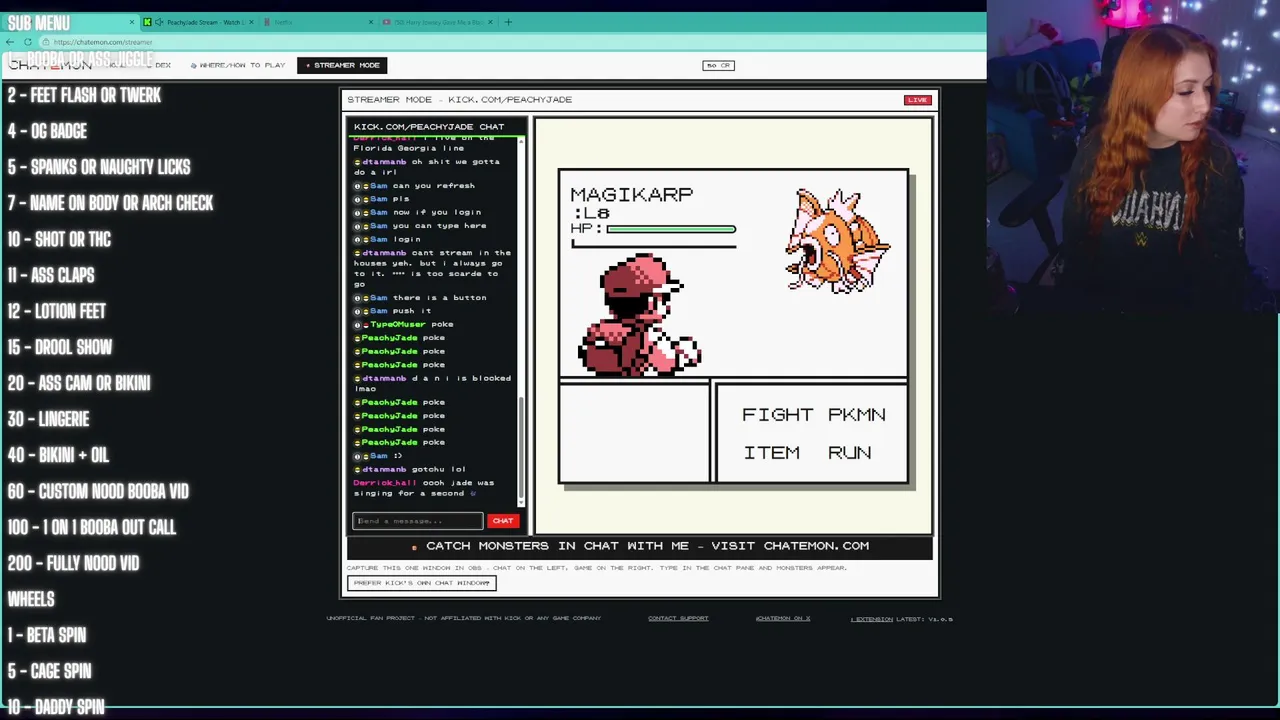The image size is (1280, 720).
Task: Switch to the PeachyJade Stream tab
Action: point(199,22)
